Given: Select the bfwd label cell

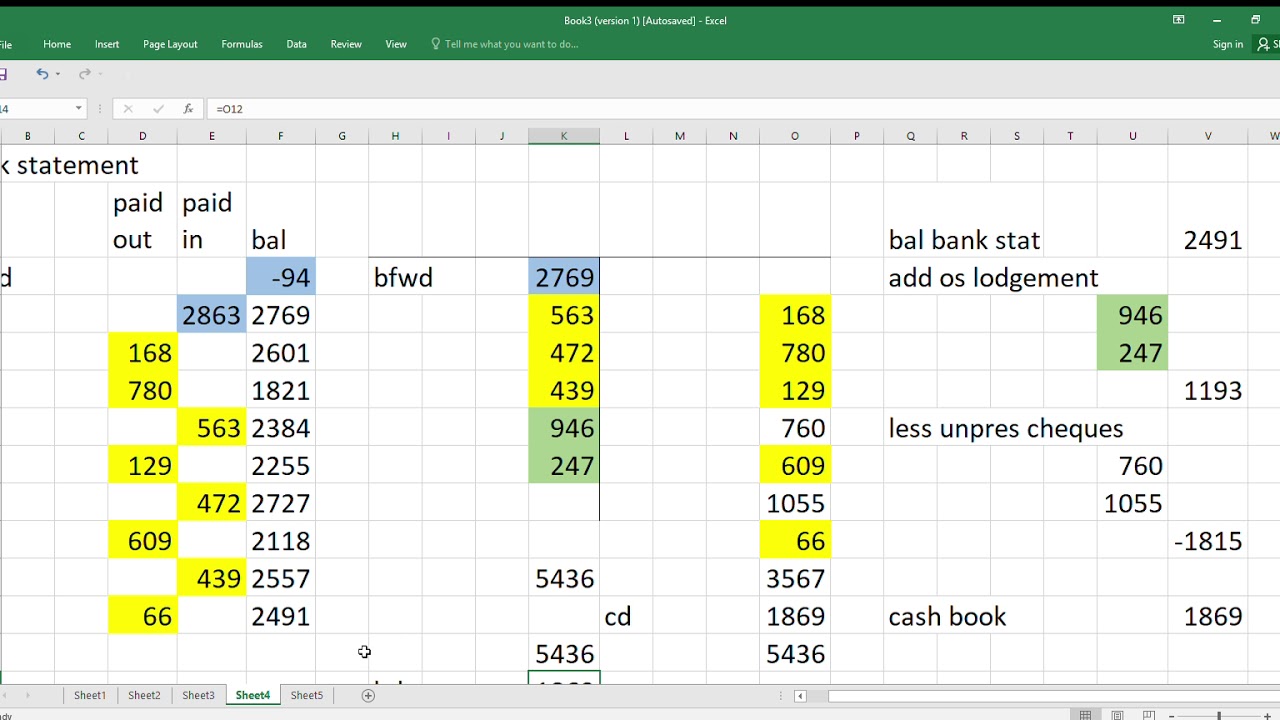Looking at the screenshot, I should tap(403, 277).
